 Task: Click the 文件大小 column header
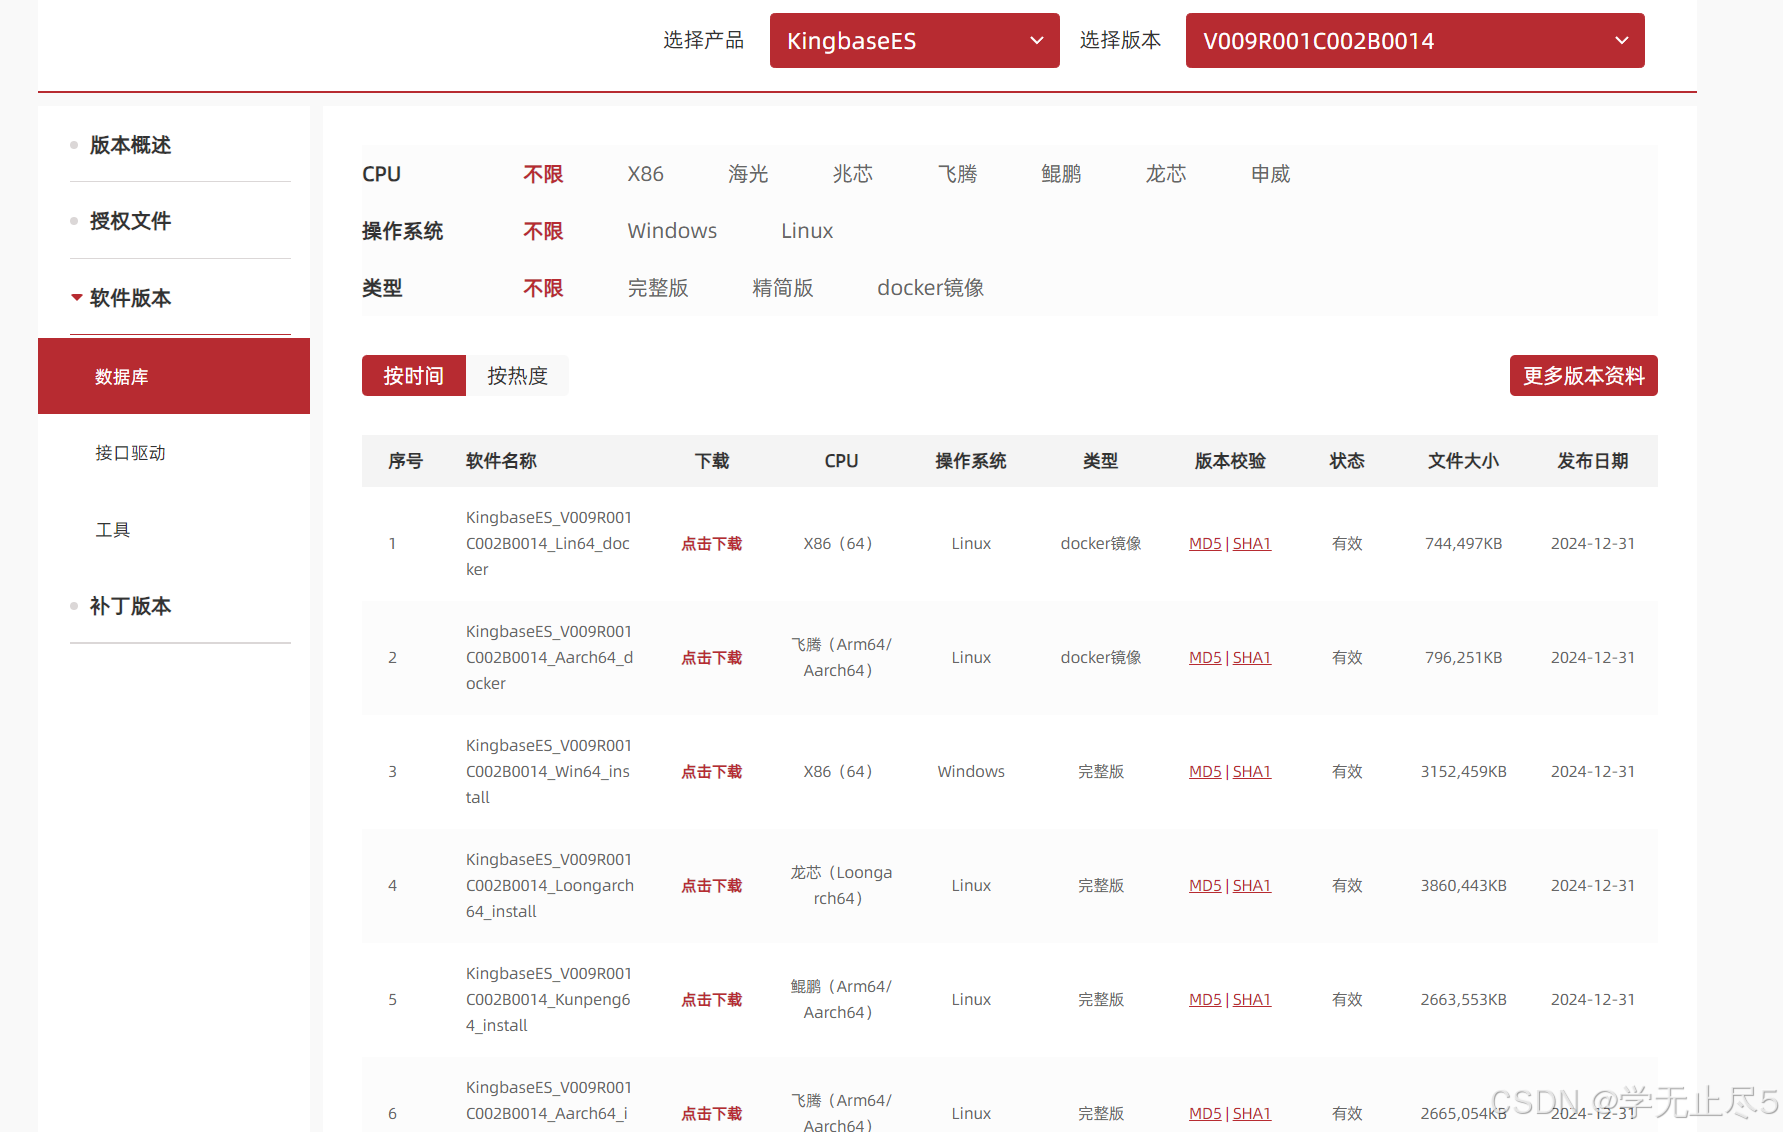click(x=1463, y=461)
